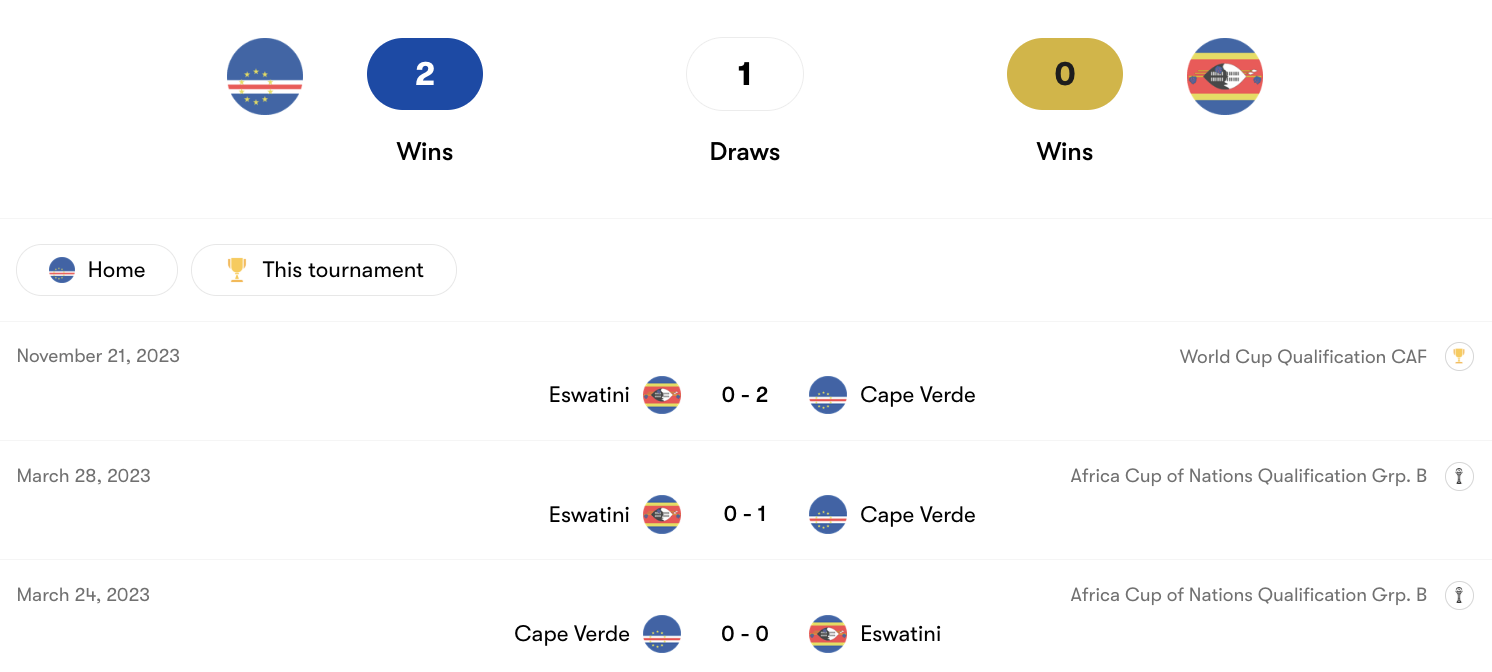
Task: Open March 28 Africa Cup Qualification link
Action: coord(1248,476)
